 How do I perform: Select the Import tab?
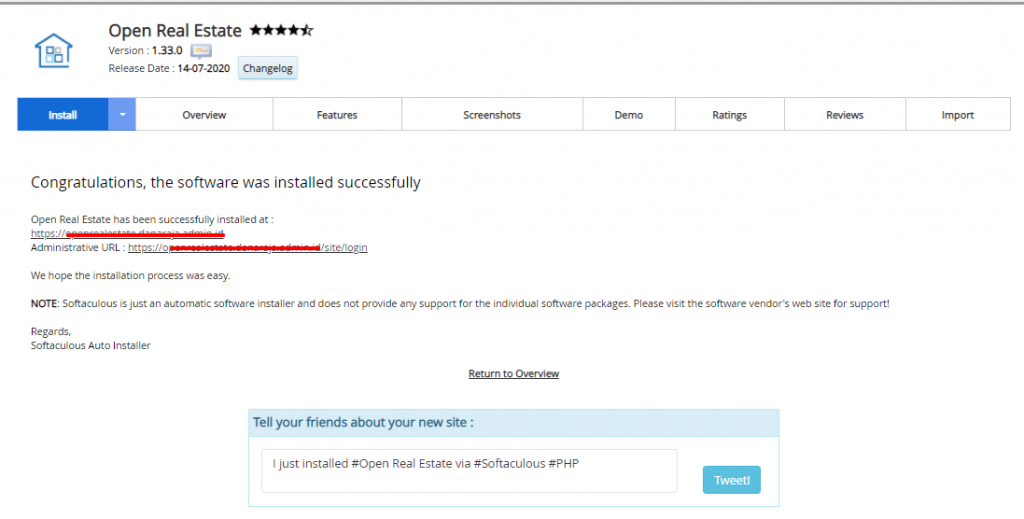(957, 115)
